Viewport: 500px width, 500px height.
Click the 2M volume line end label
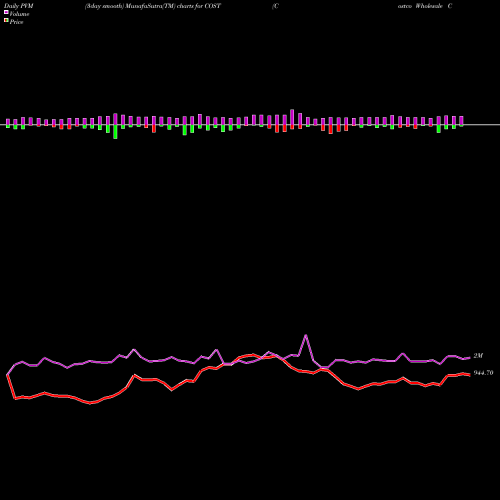[x=478, y=356]
